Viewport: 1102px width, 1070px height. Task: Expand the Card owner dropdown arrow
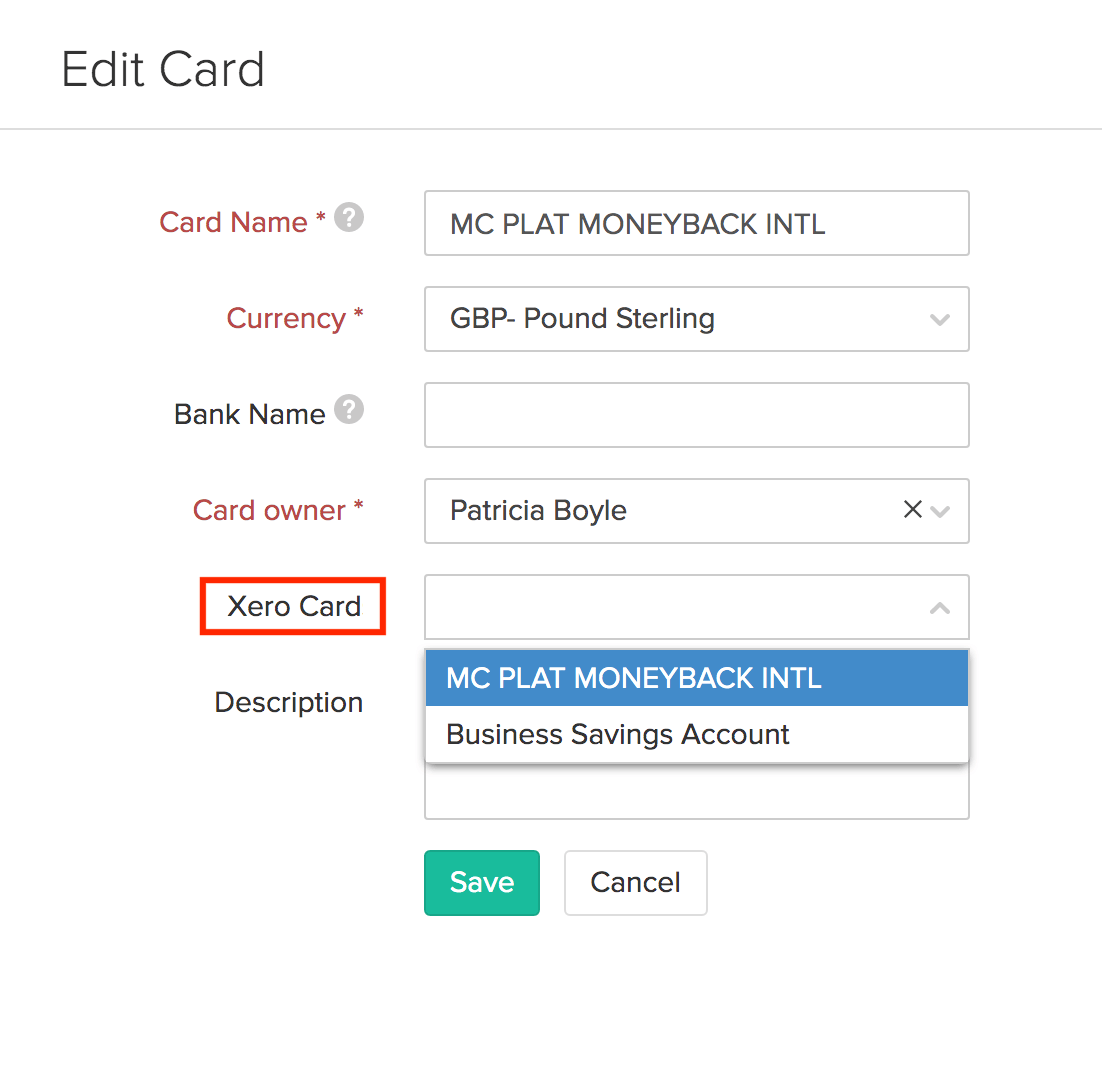tap(939, 511)
